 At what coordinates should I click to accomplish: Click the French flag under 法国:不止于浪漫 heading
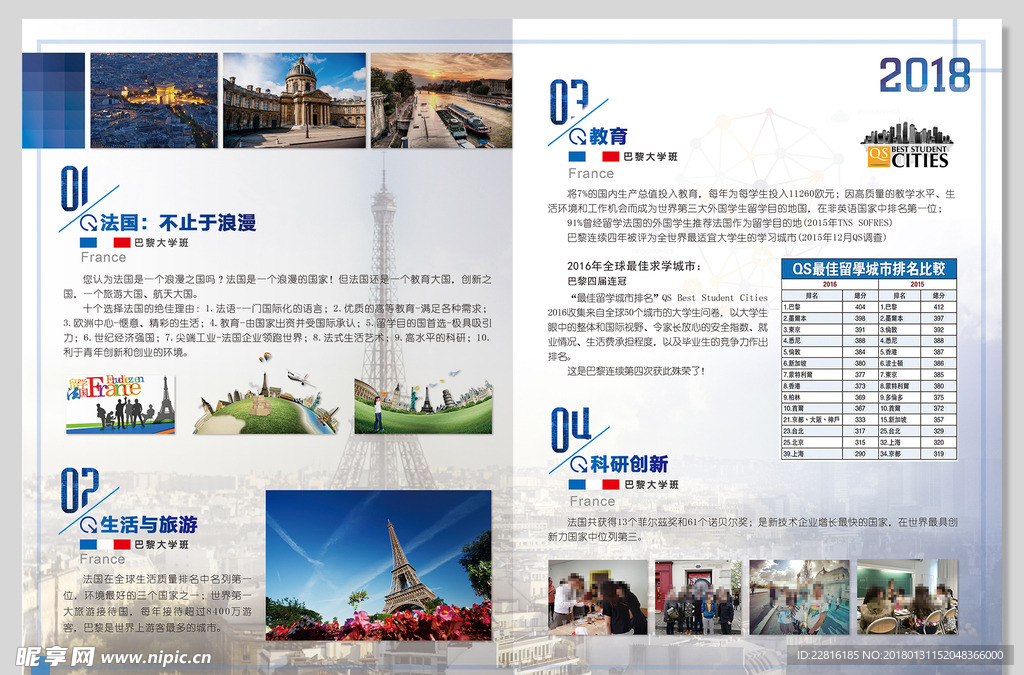[x=104, y=242]
